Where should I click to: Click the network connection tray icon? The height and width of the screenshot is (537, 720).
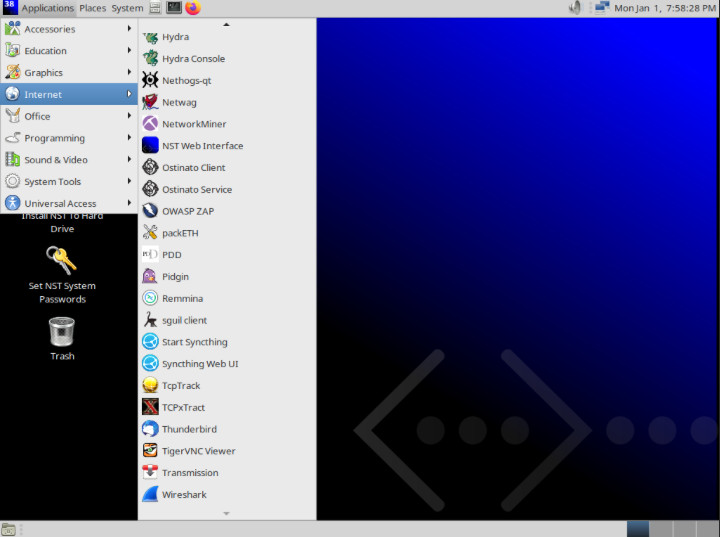(601, 8)
